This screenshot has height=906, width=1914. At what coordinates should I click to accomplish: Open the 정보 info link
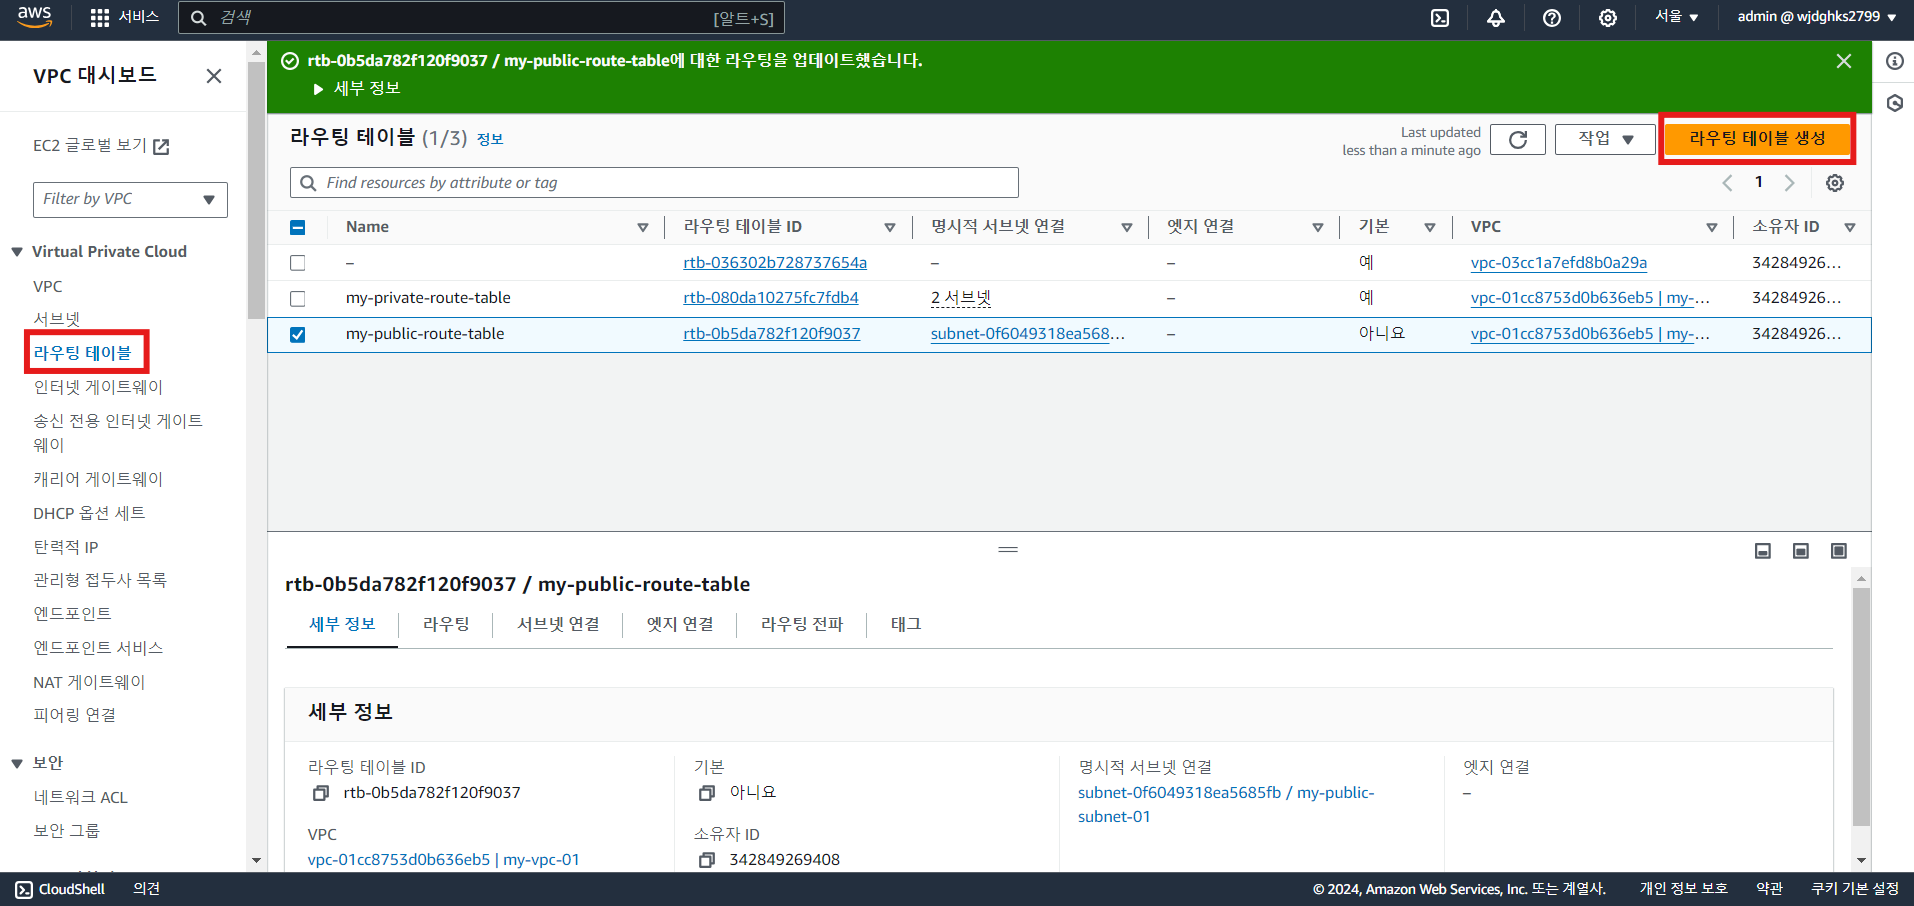[490, 139]
